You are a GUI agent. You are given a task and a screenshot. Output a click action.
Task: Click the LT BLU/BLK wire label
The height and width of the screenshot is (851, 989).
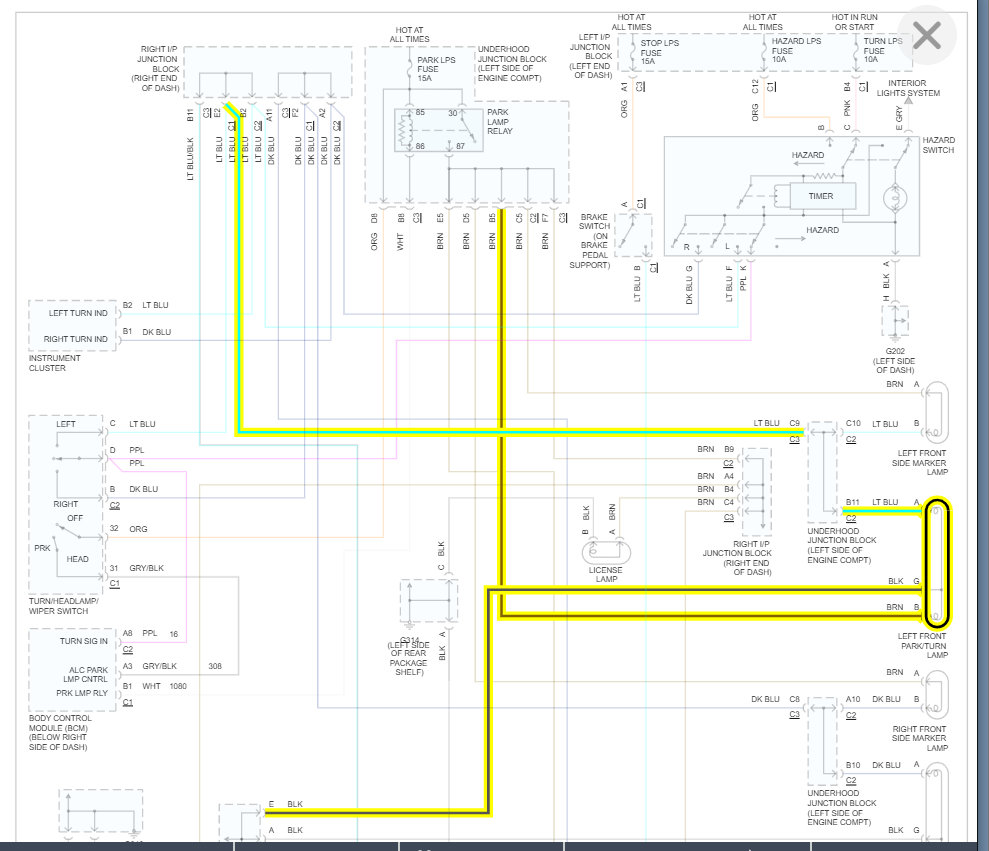[x=190, y=159]
